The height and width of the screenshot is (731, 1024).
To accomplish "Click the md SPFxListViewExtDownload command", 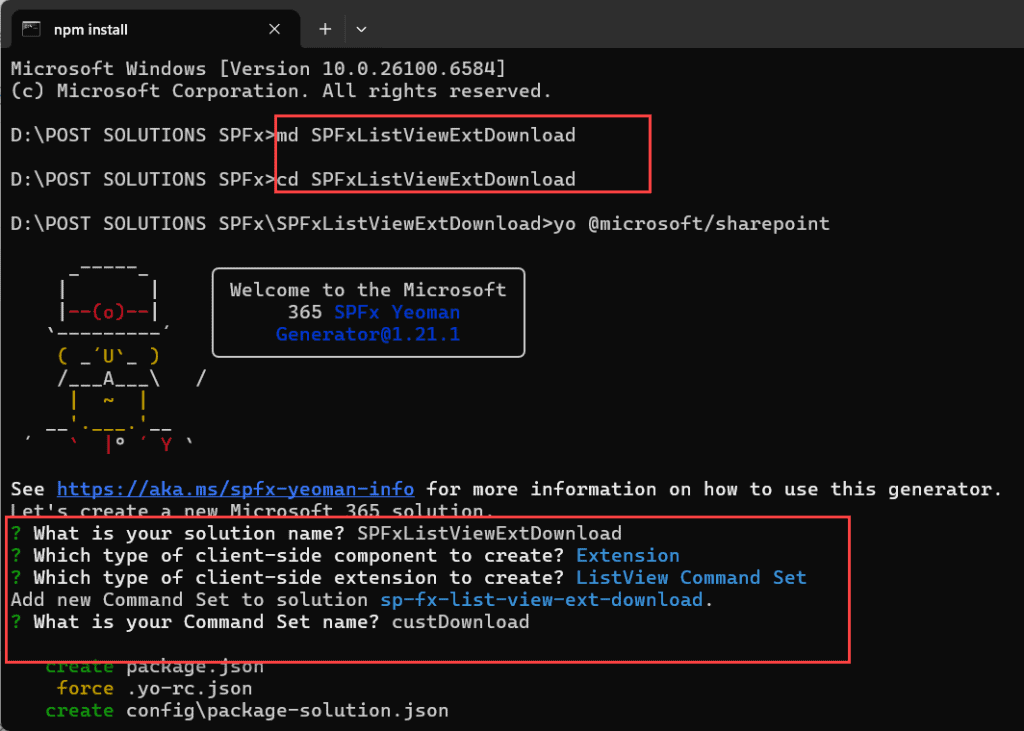I will click(x=426, y=135).
